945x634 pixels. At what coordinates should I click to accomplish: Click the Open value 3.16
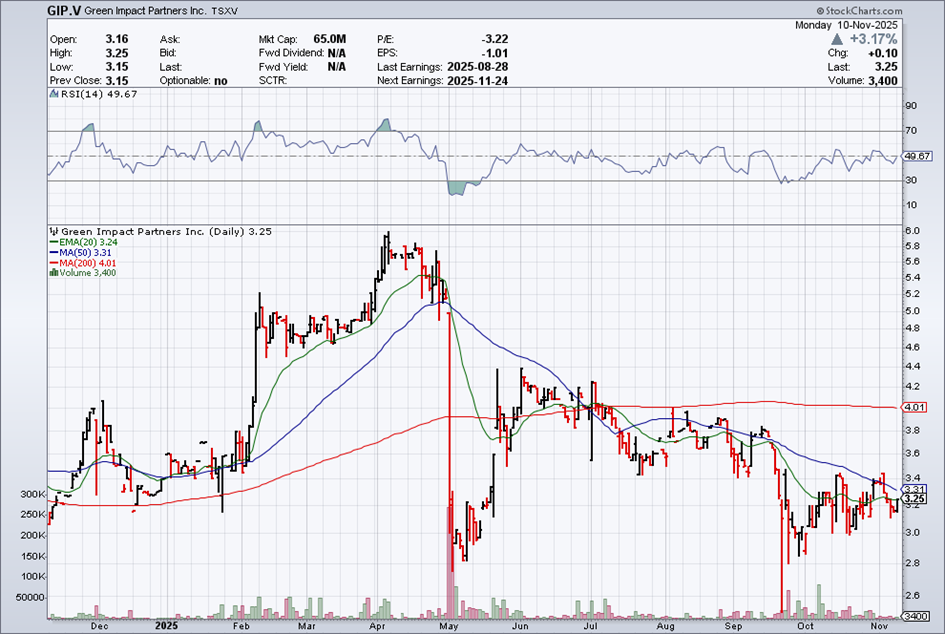pos(117,39)
